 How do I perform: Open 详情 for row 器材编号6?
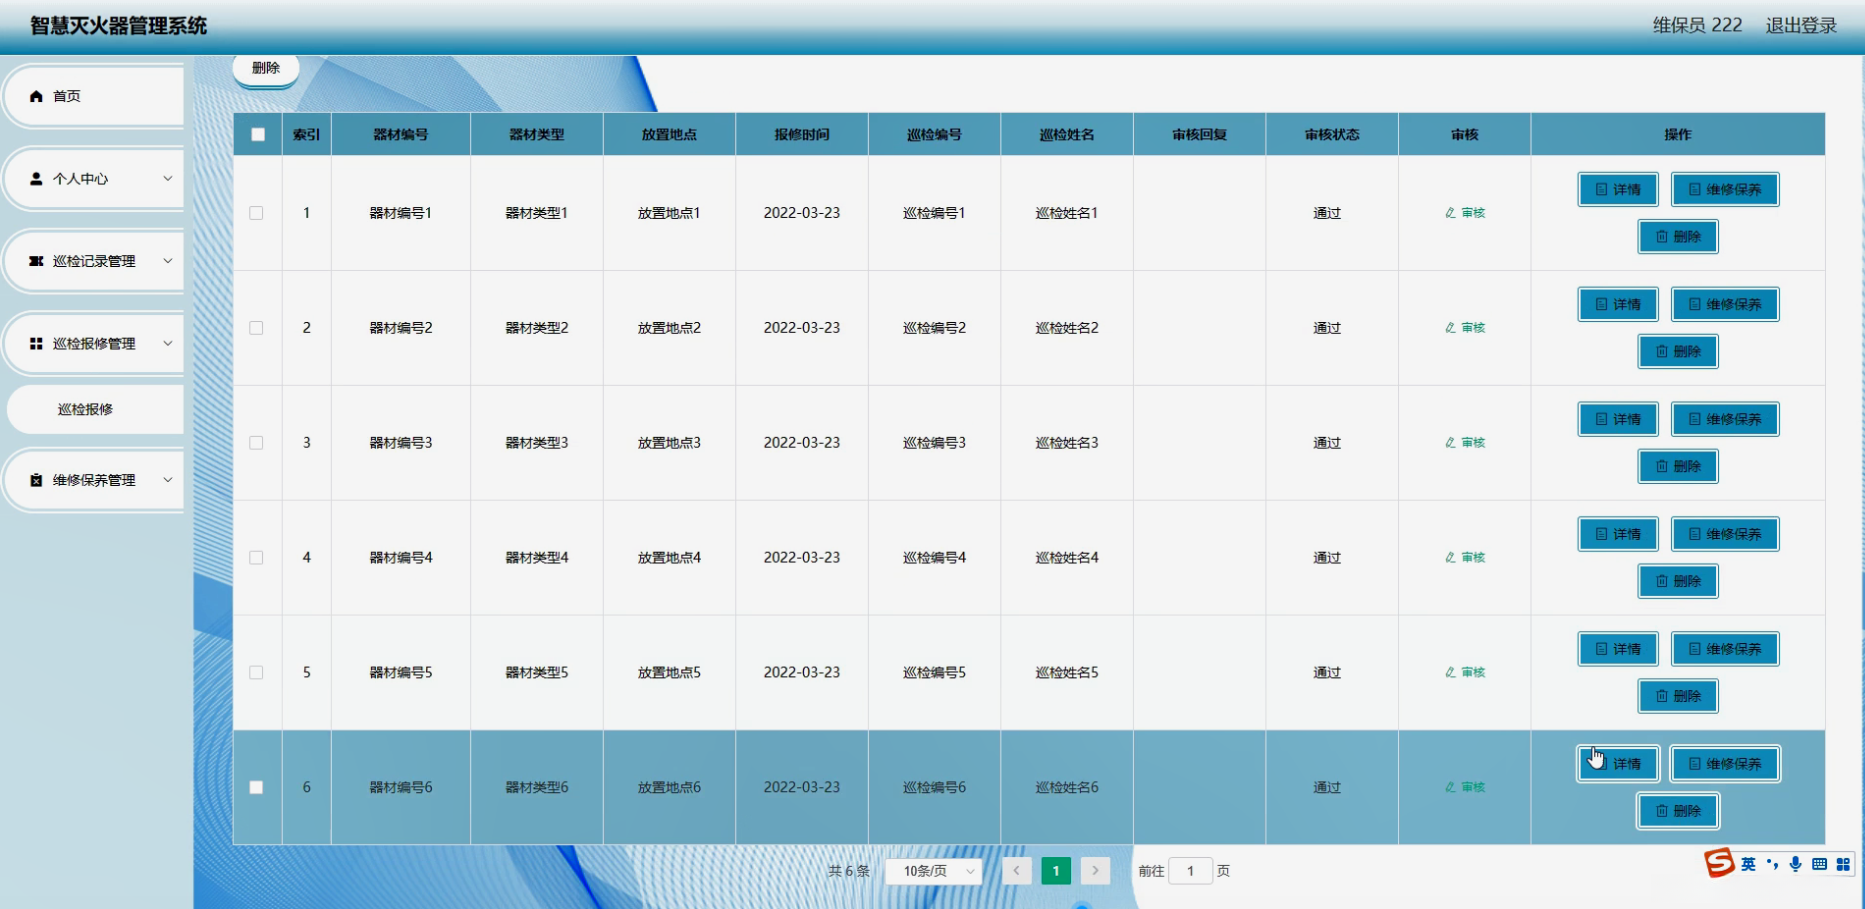click(x=1618, y=765)
